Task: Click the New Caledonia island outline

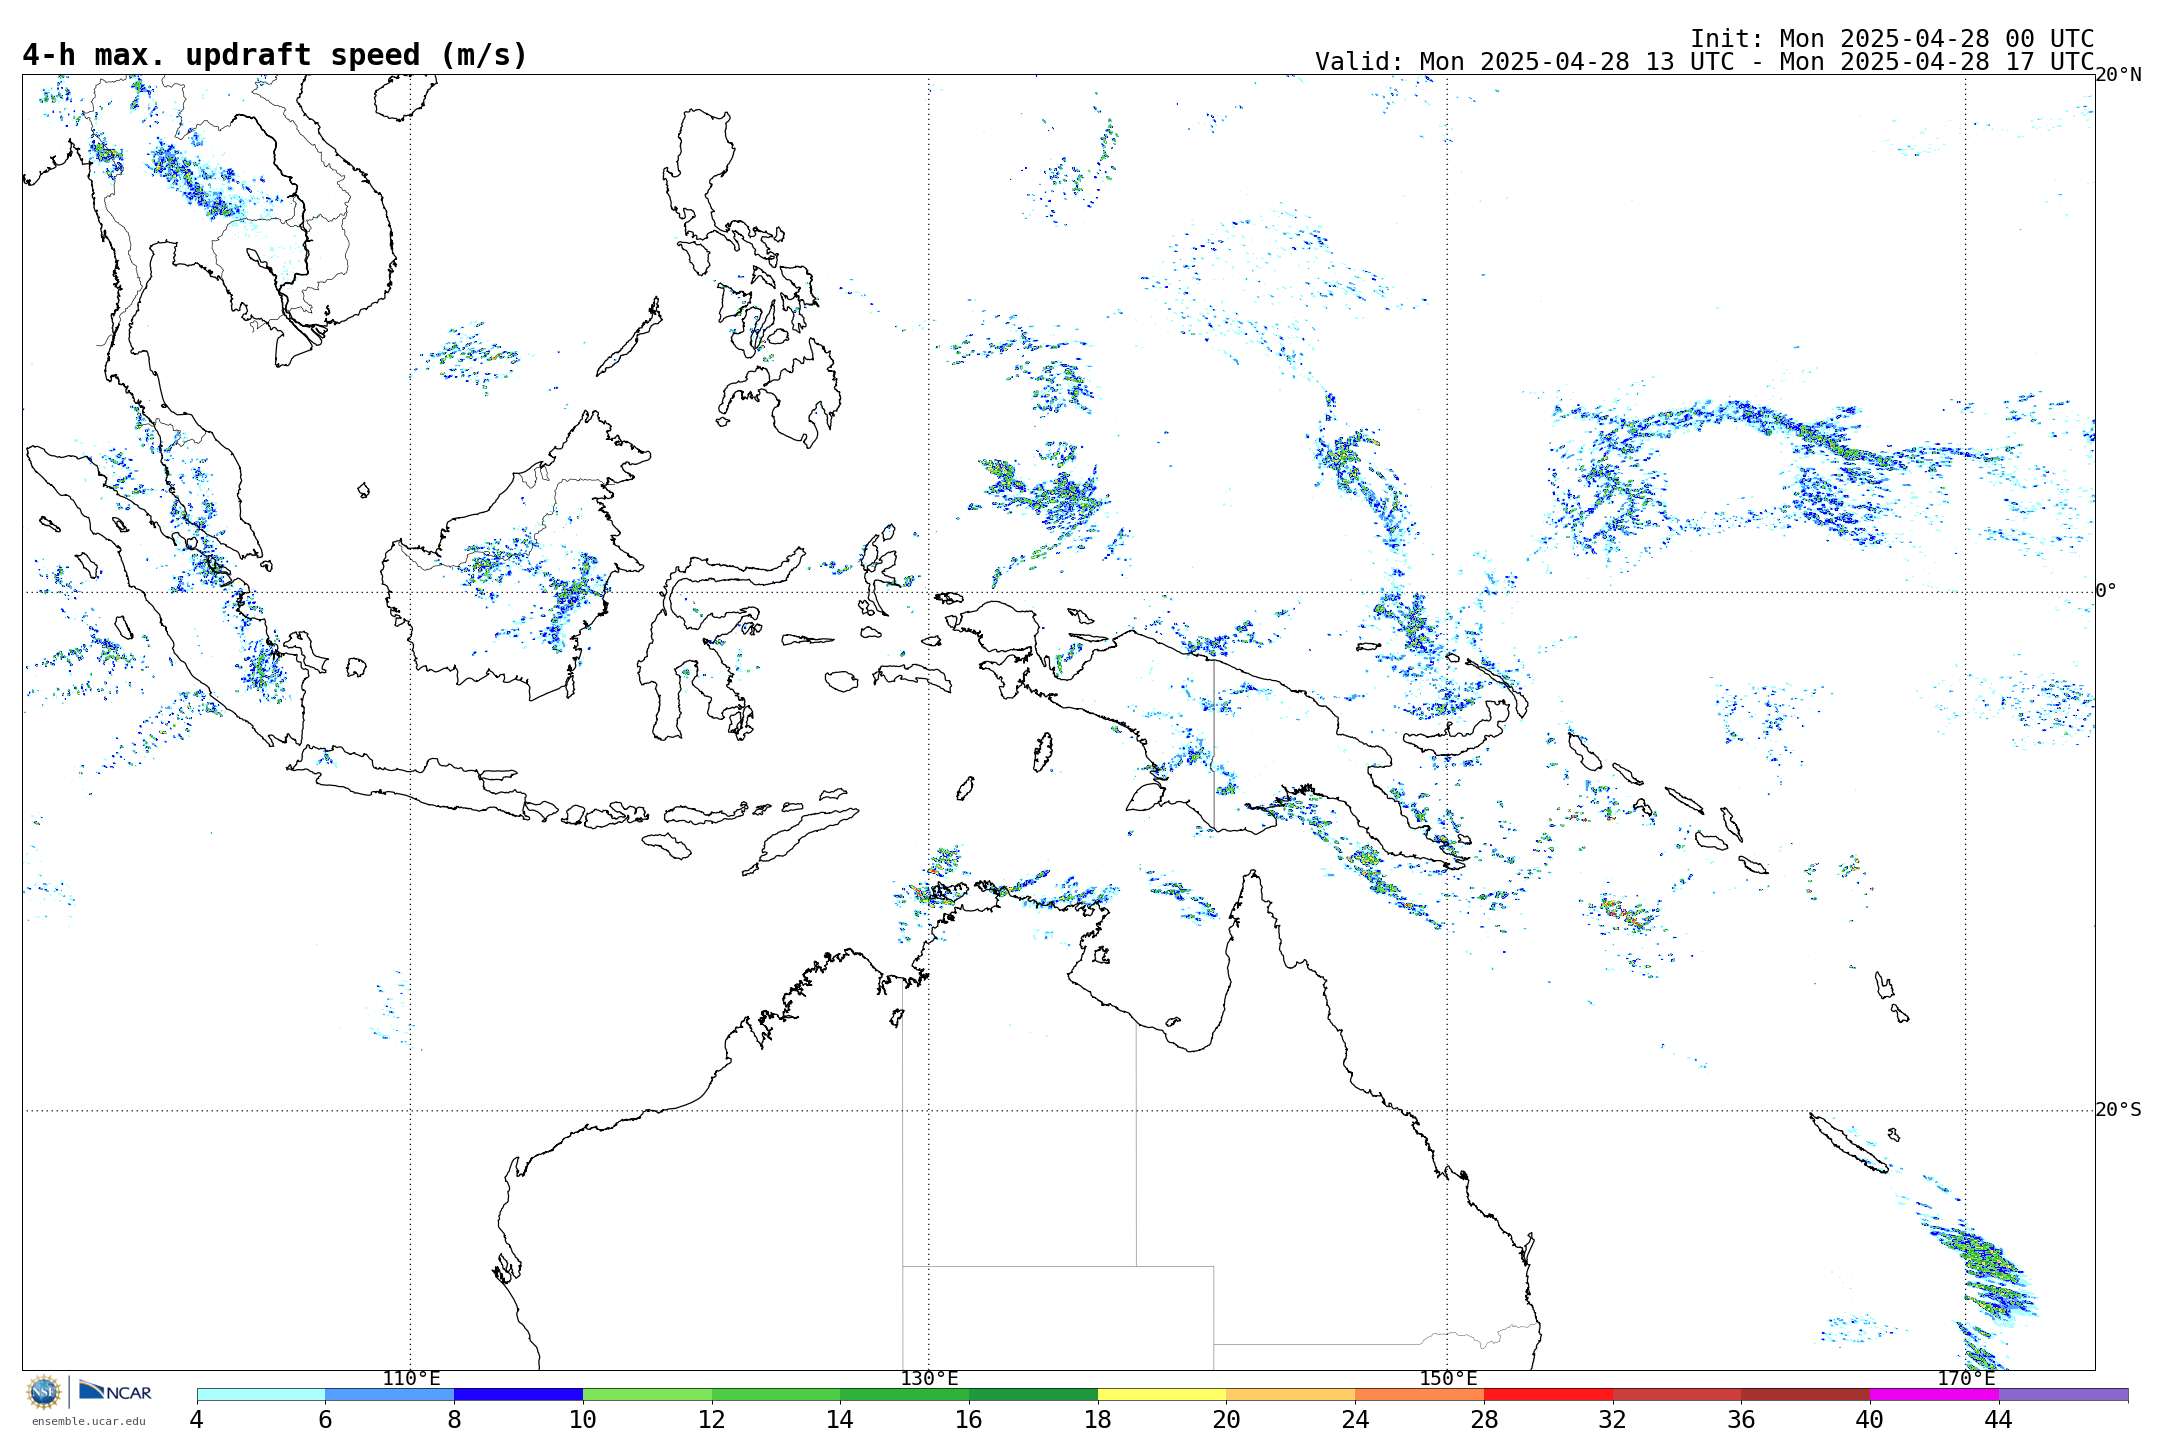Action: (x=1848, y=1143)
